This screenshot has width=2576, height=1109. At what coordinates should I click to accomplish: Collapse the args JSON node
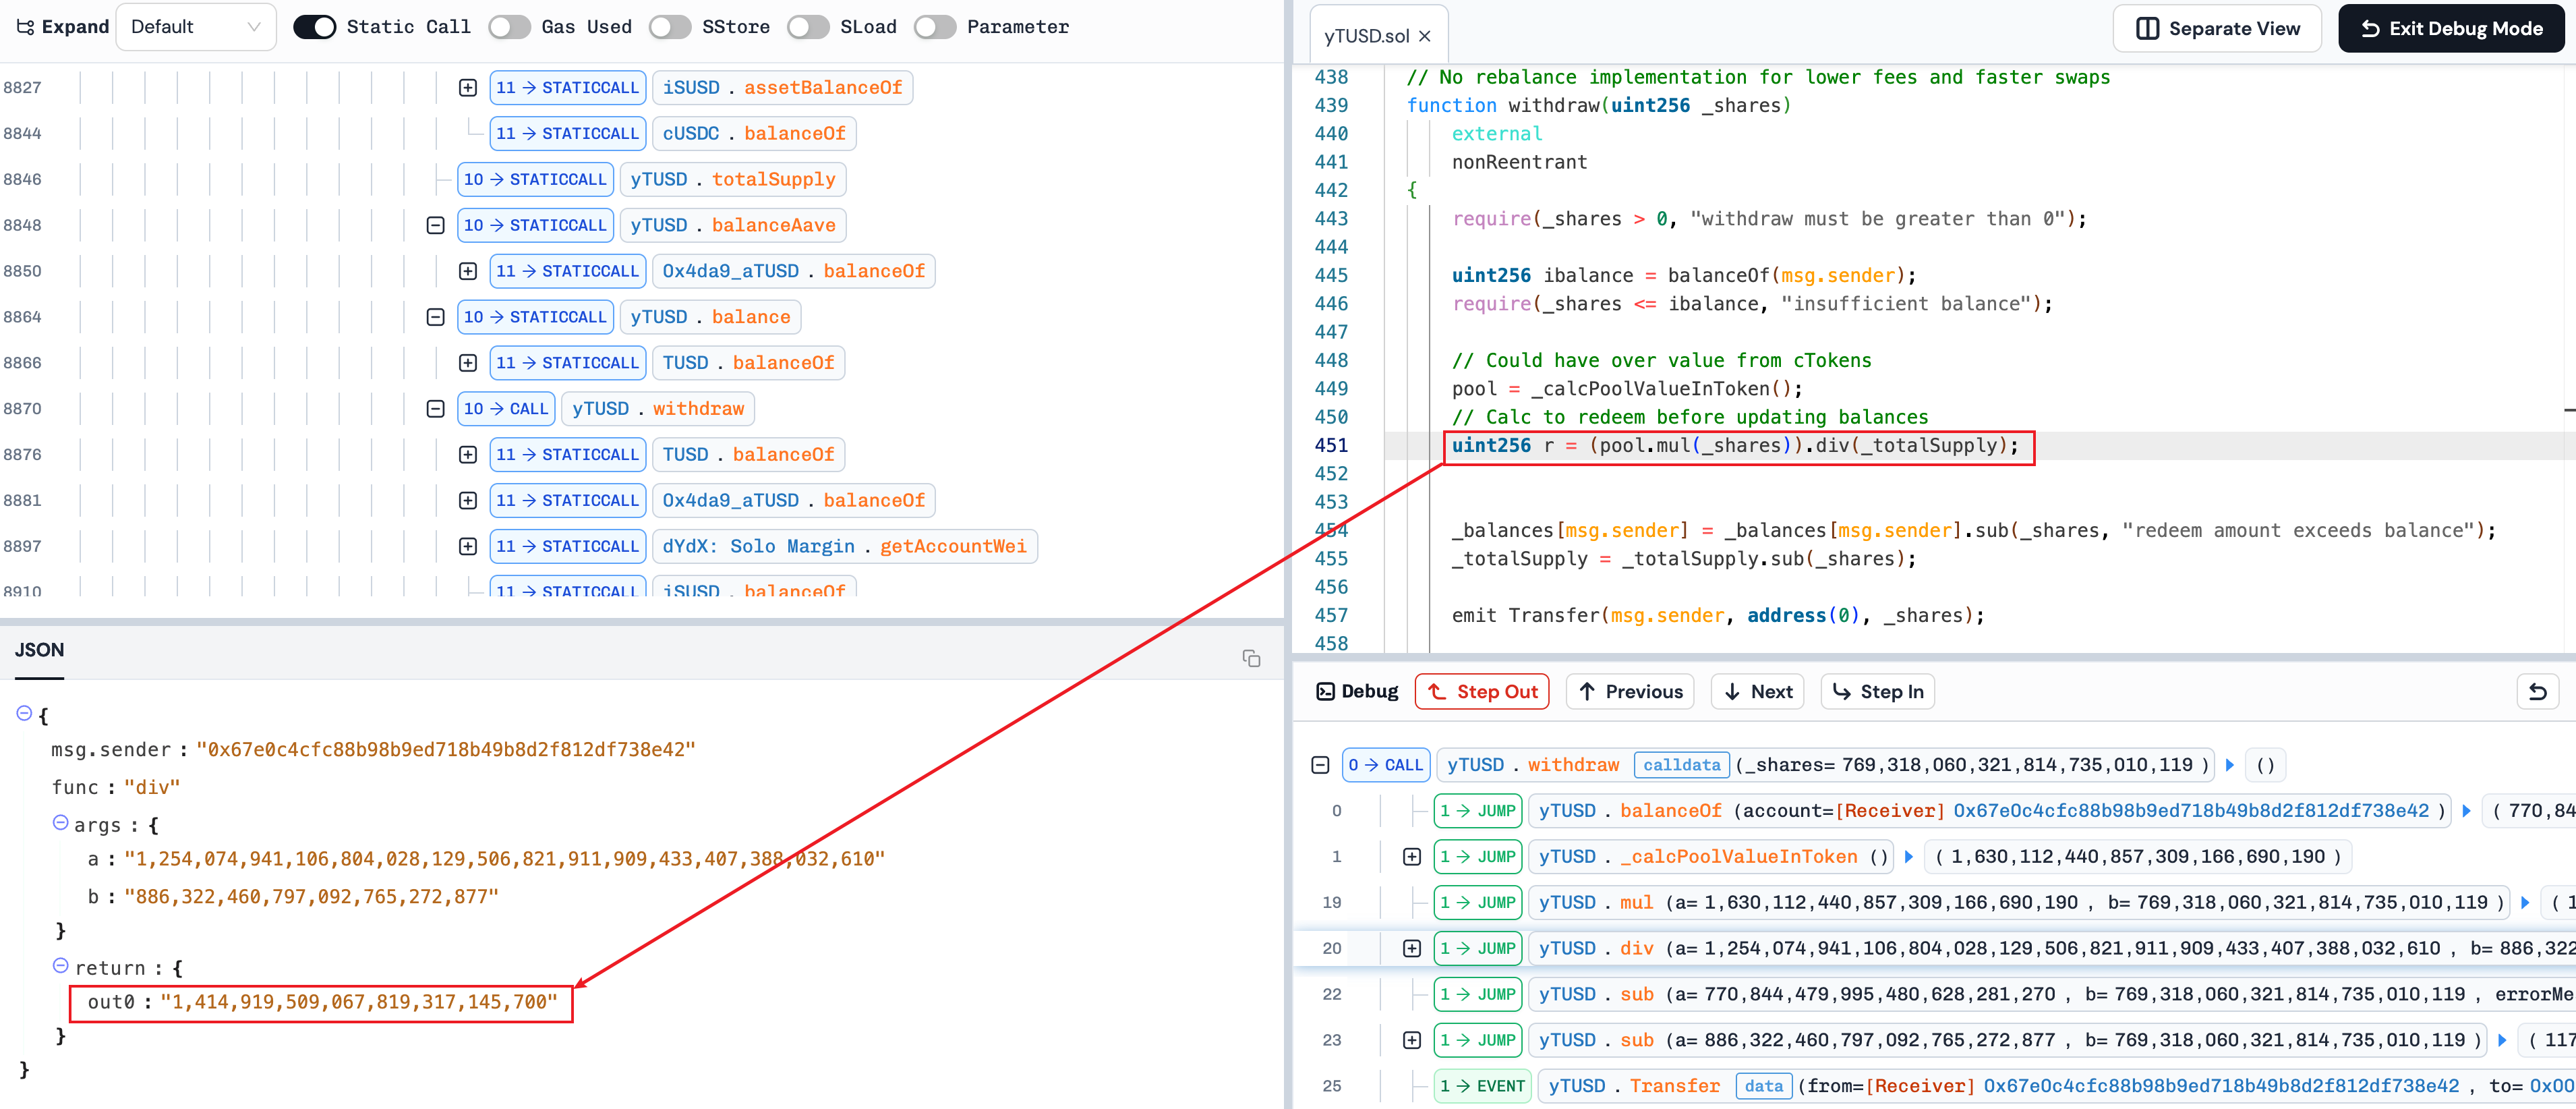click(60, 823)
